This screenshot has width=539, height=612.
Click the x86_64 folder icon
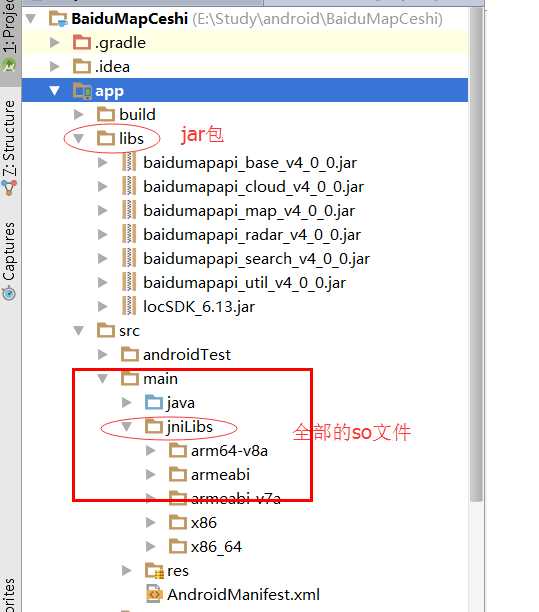pos(178,546)
